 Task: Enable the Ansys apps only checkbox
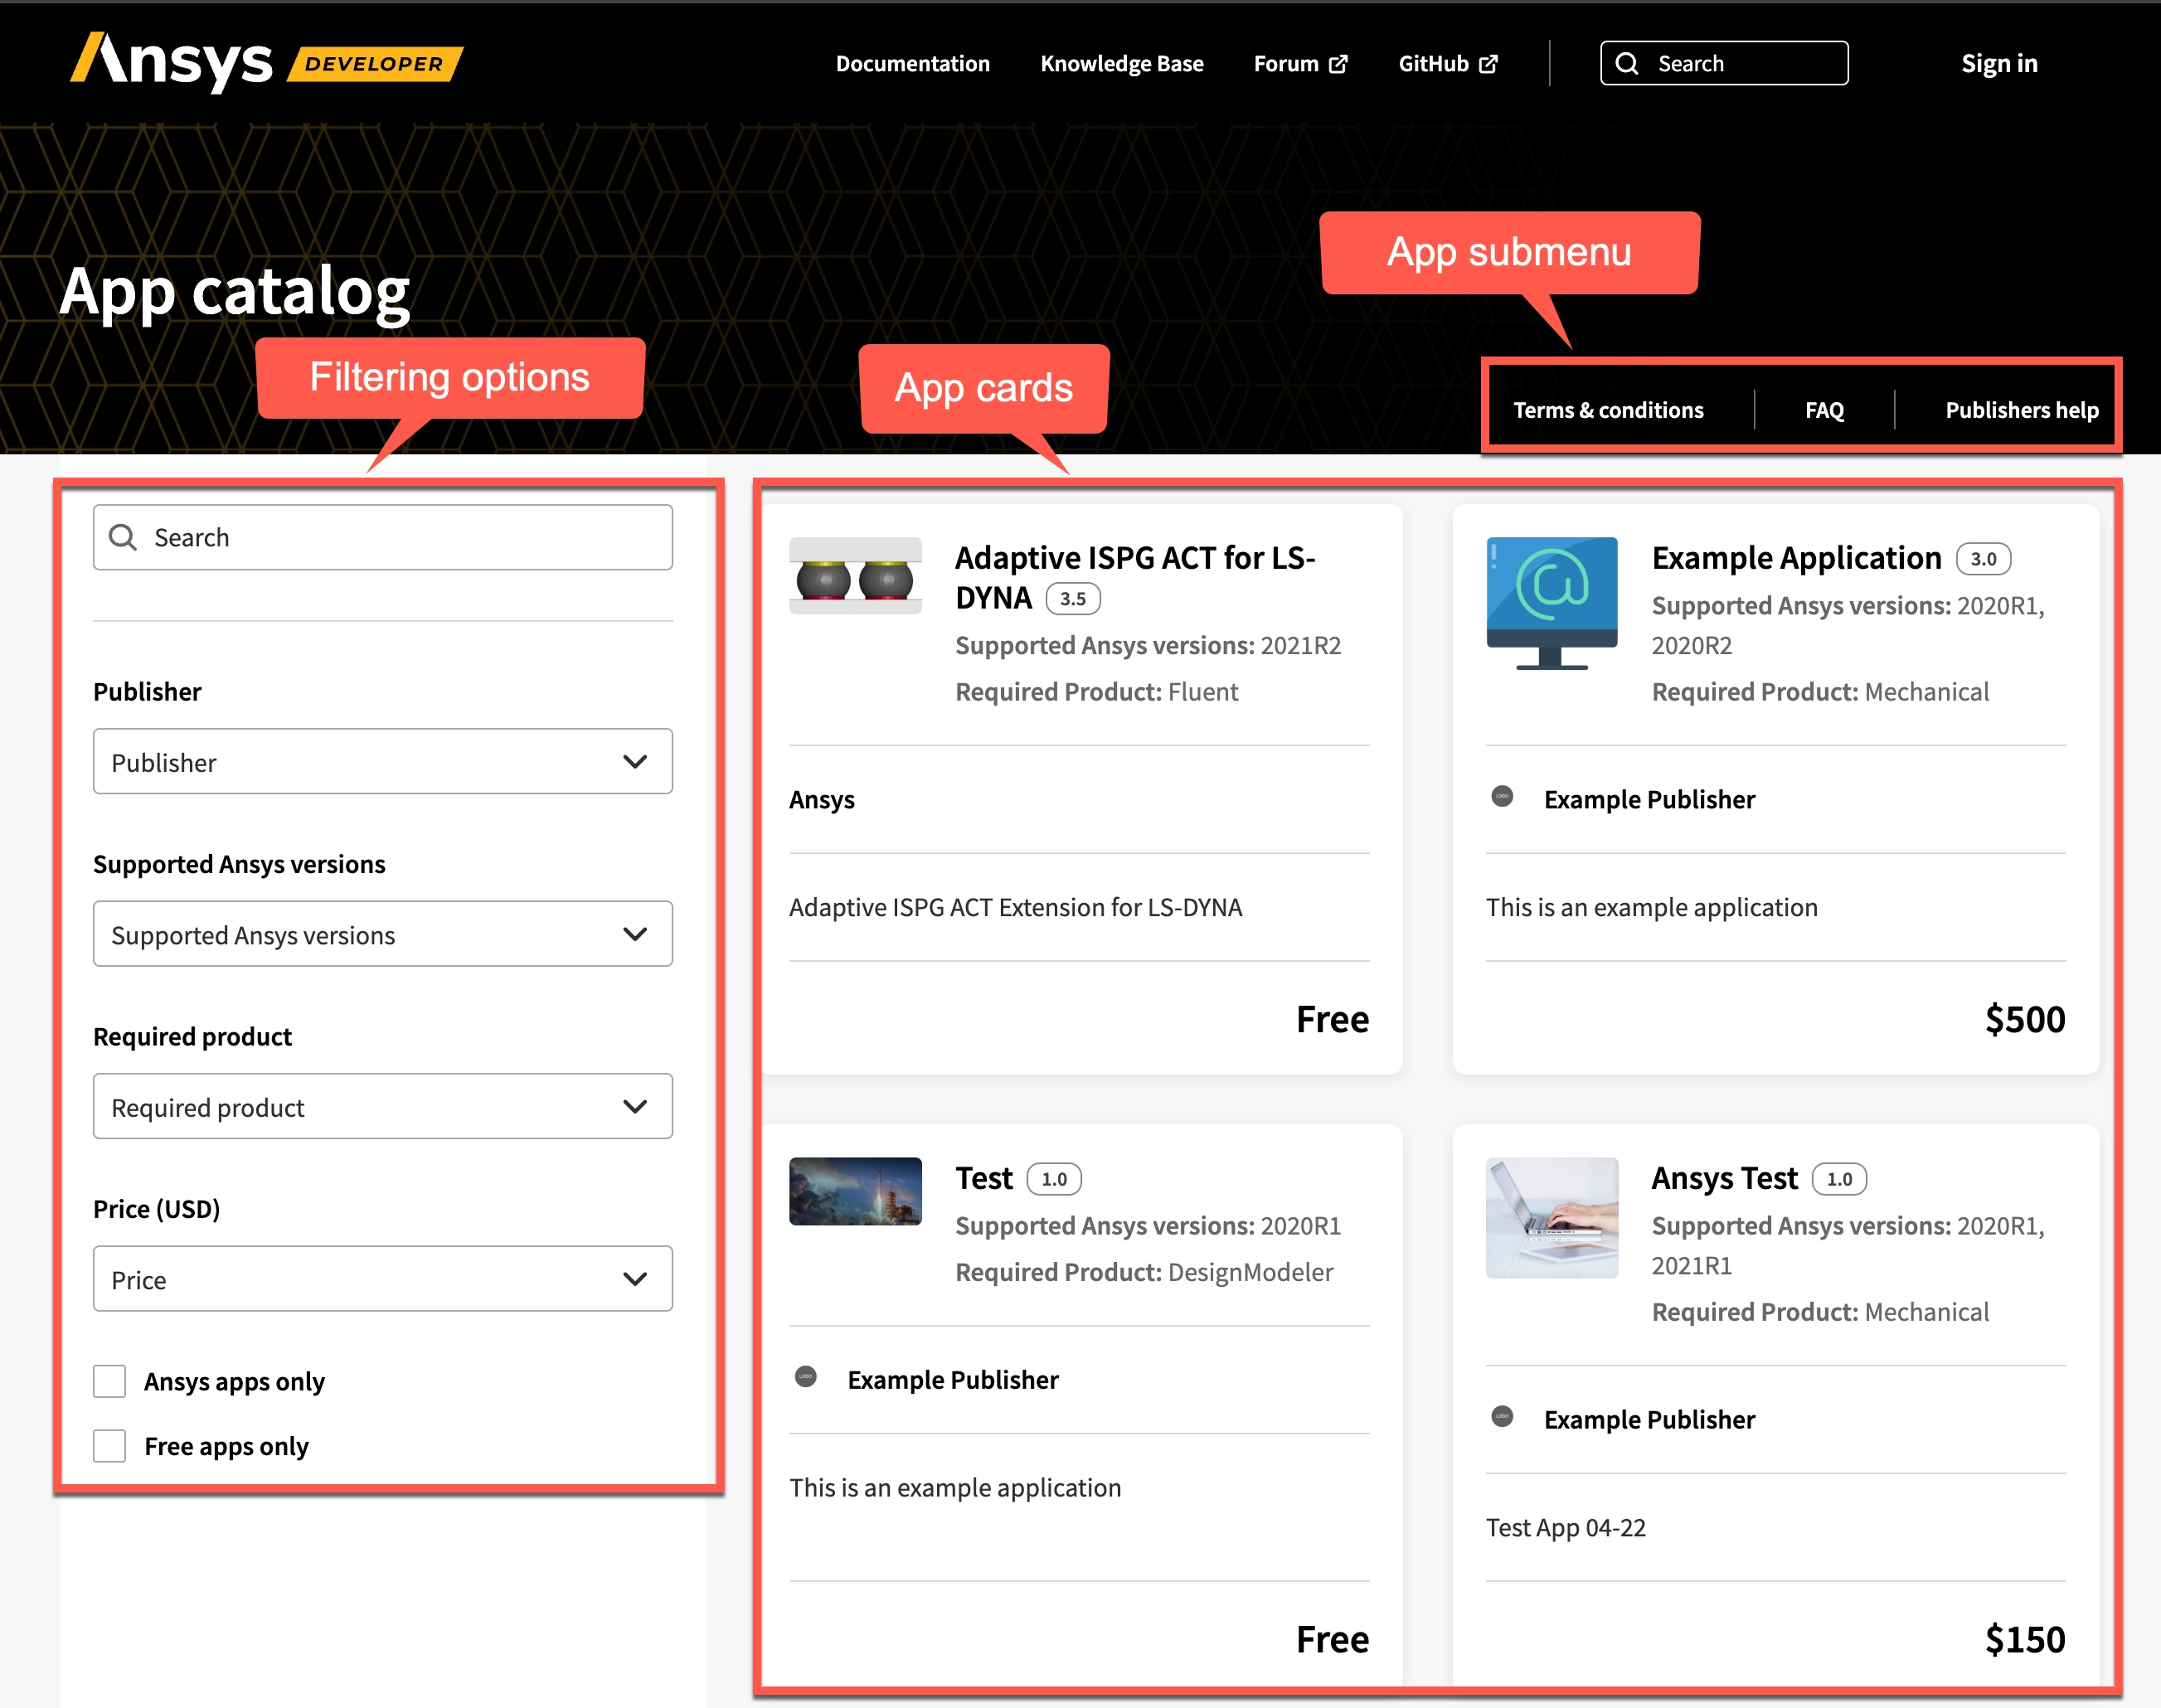point(110,1381)
